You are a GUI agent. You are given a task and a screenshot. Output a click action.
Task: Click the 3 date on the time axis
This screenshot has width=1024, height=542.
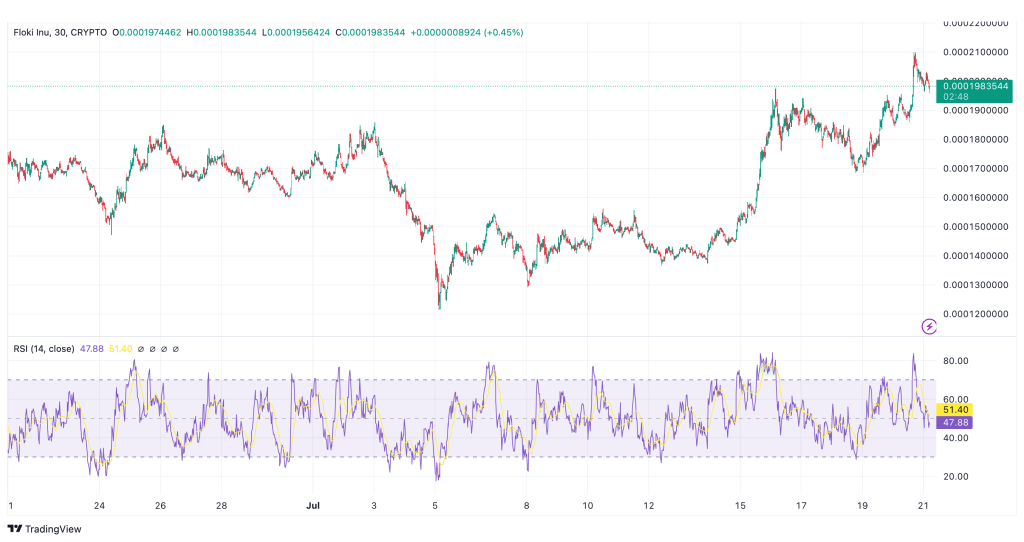pos(374,505)
